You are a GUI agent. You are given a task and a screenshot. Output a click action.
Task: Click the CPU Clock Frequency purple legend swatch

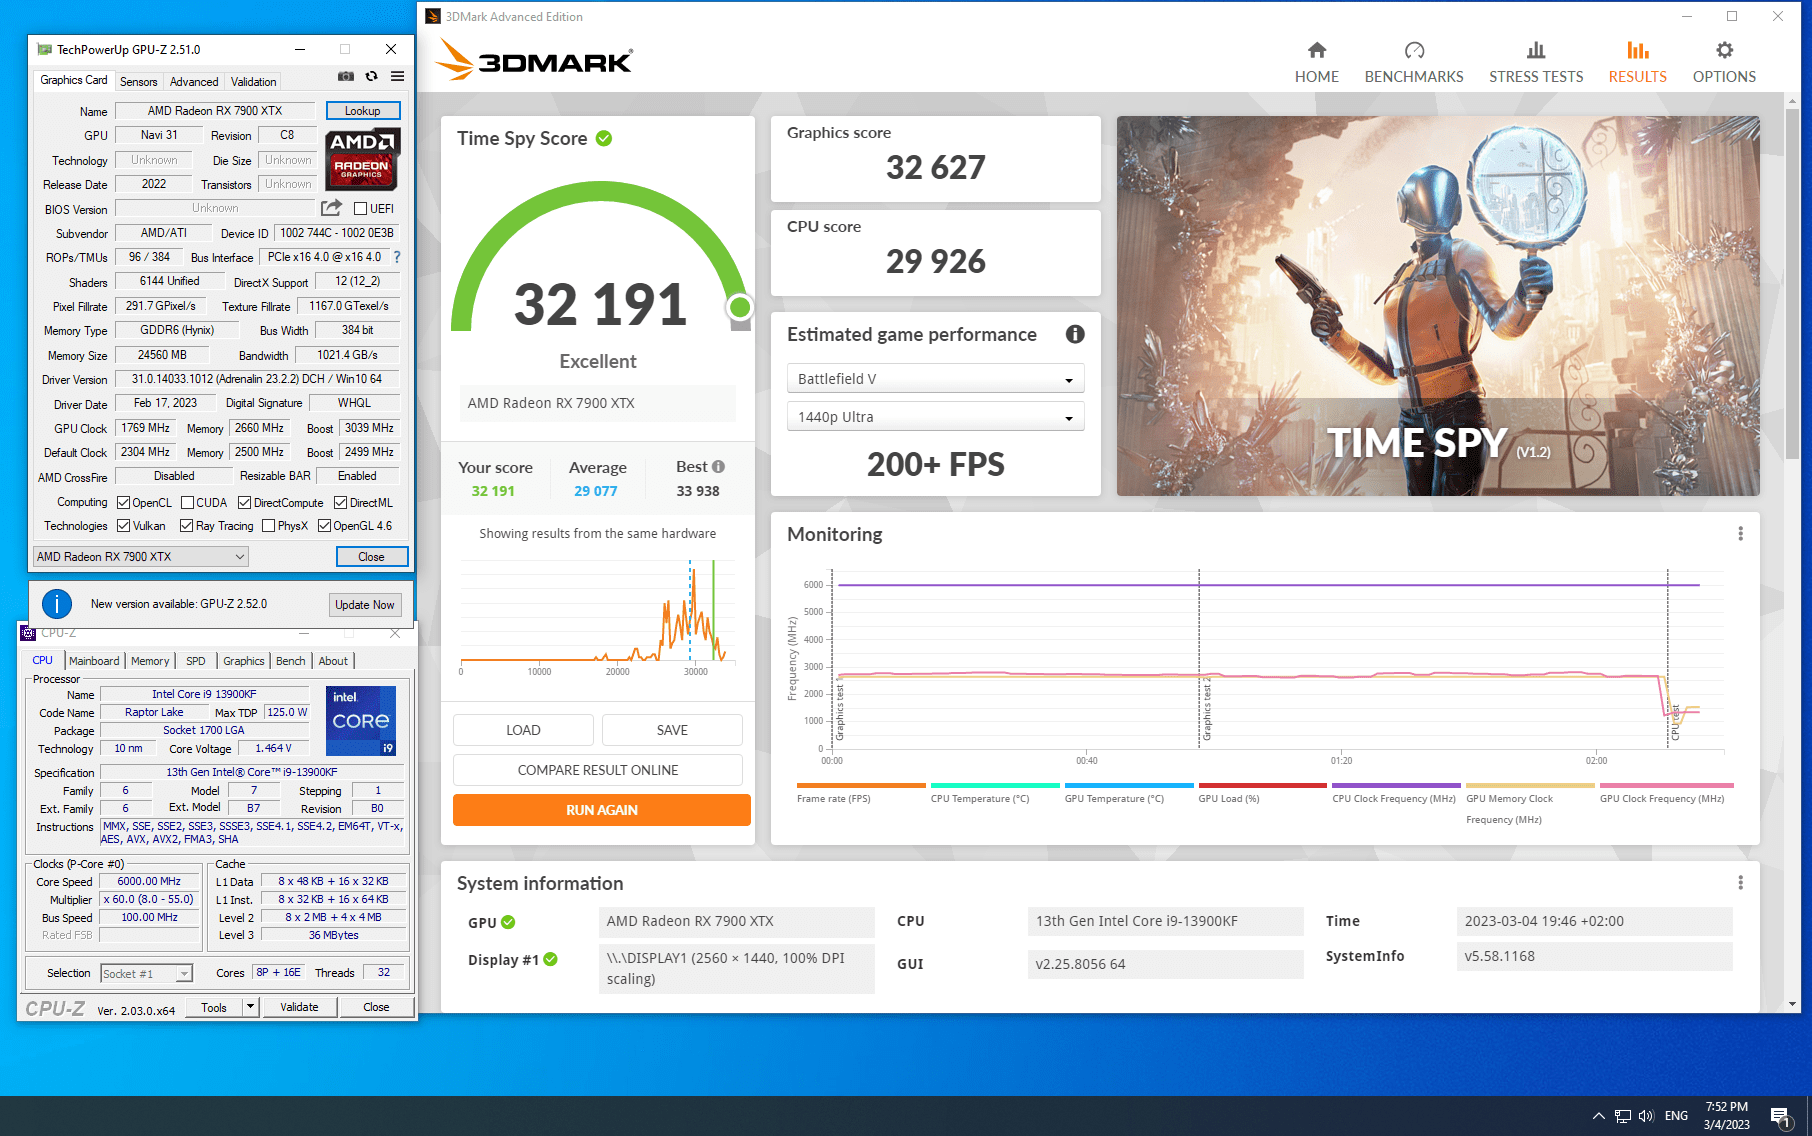pyautogui.click(x=1396, y=786)
